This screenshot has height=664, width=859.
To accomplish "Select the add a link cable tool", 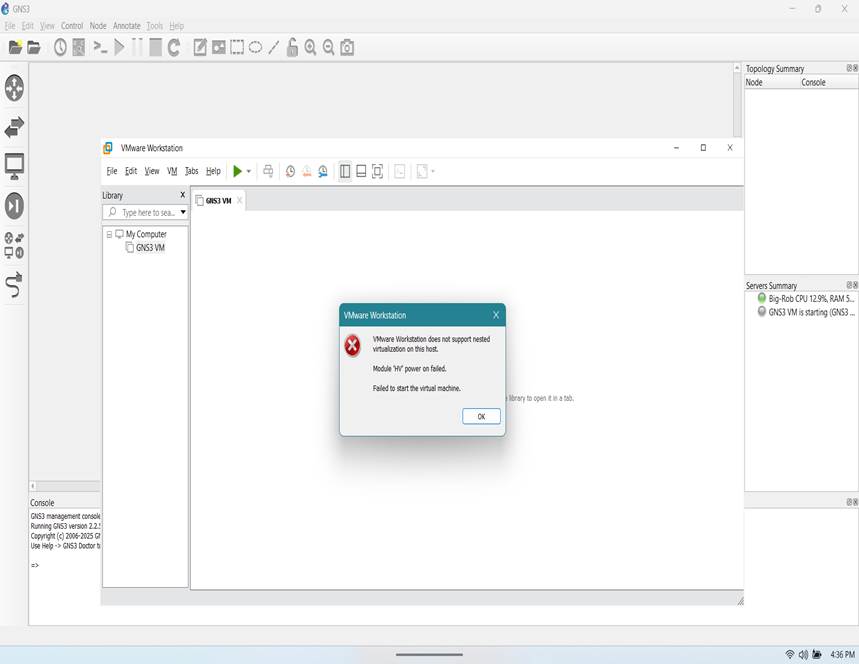I will [14, 286].
